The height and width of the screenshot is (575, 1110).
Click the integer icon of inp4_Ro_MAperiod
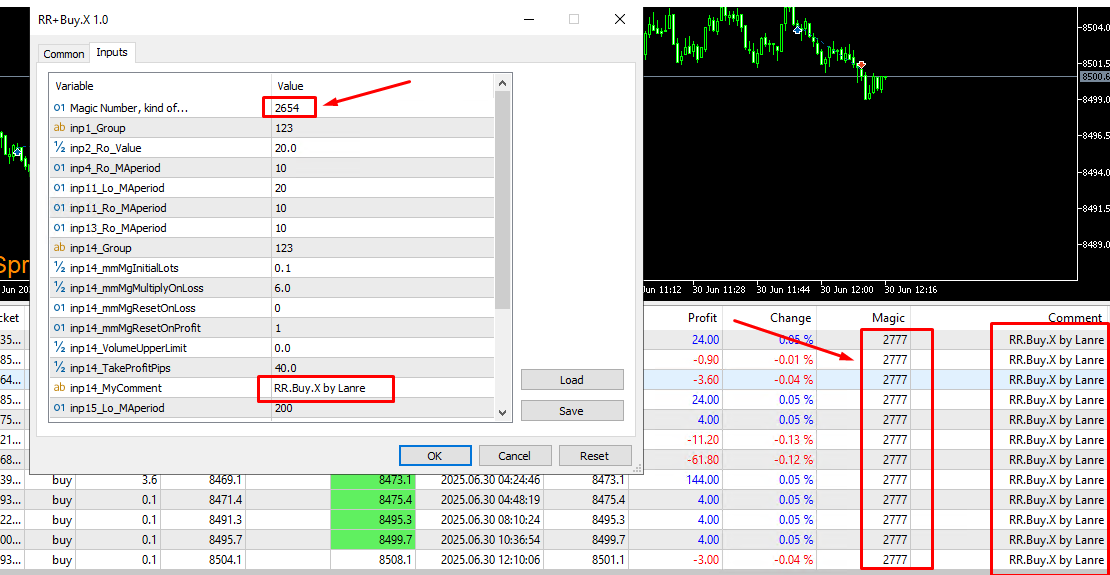[59, 168]
